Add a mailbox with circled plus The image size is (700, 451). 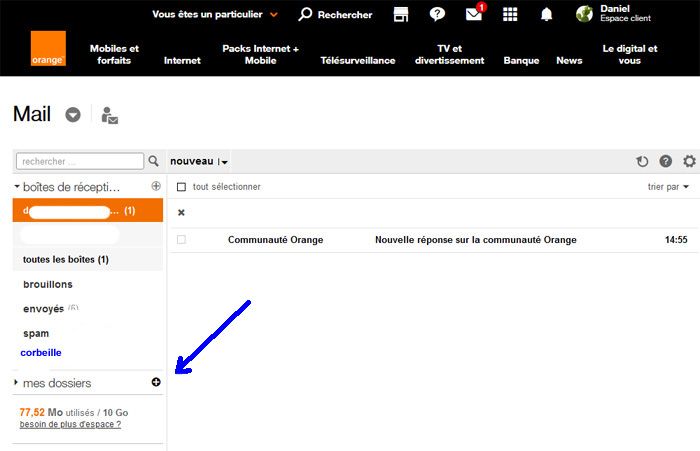click(156, 186)
